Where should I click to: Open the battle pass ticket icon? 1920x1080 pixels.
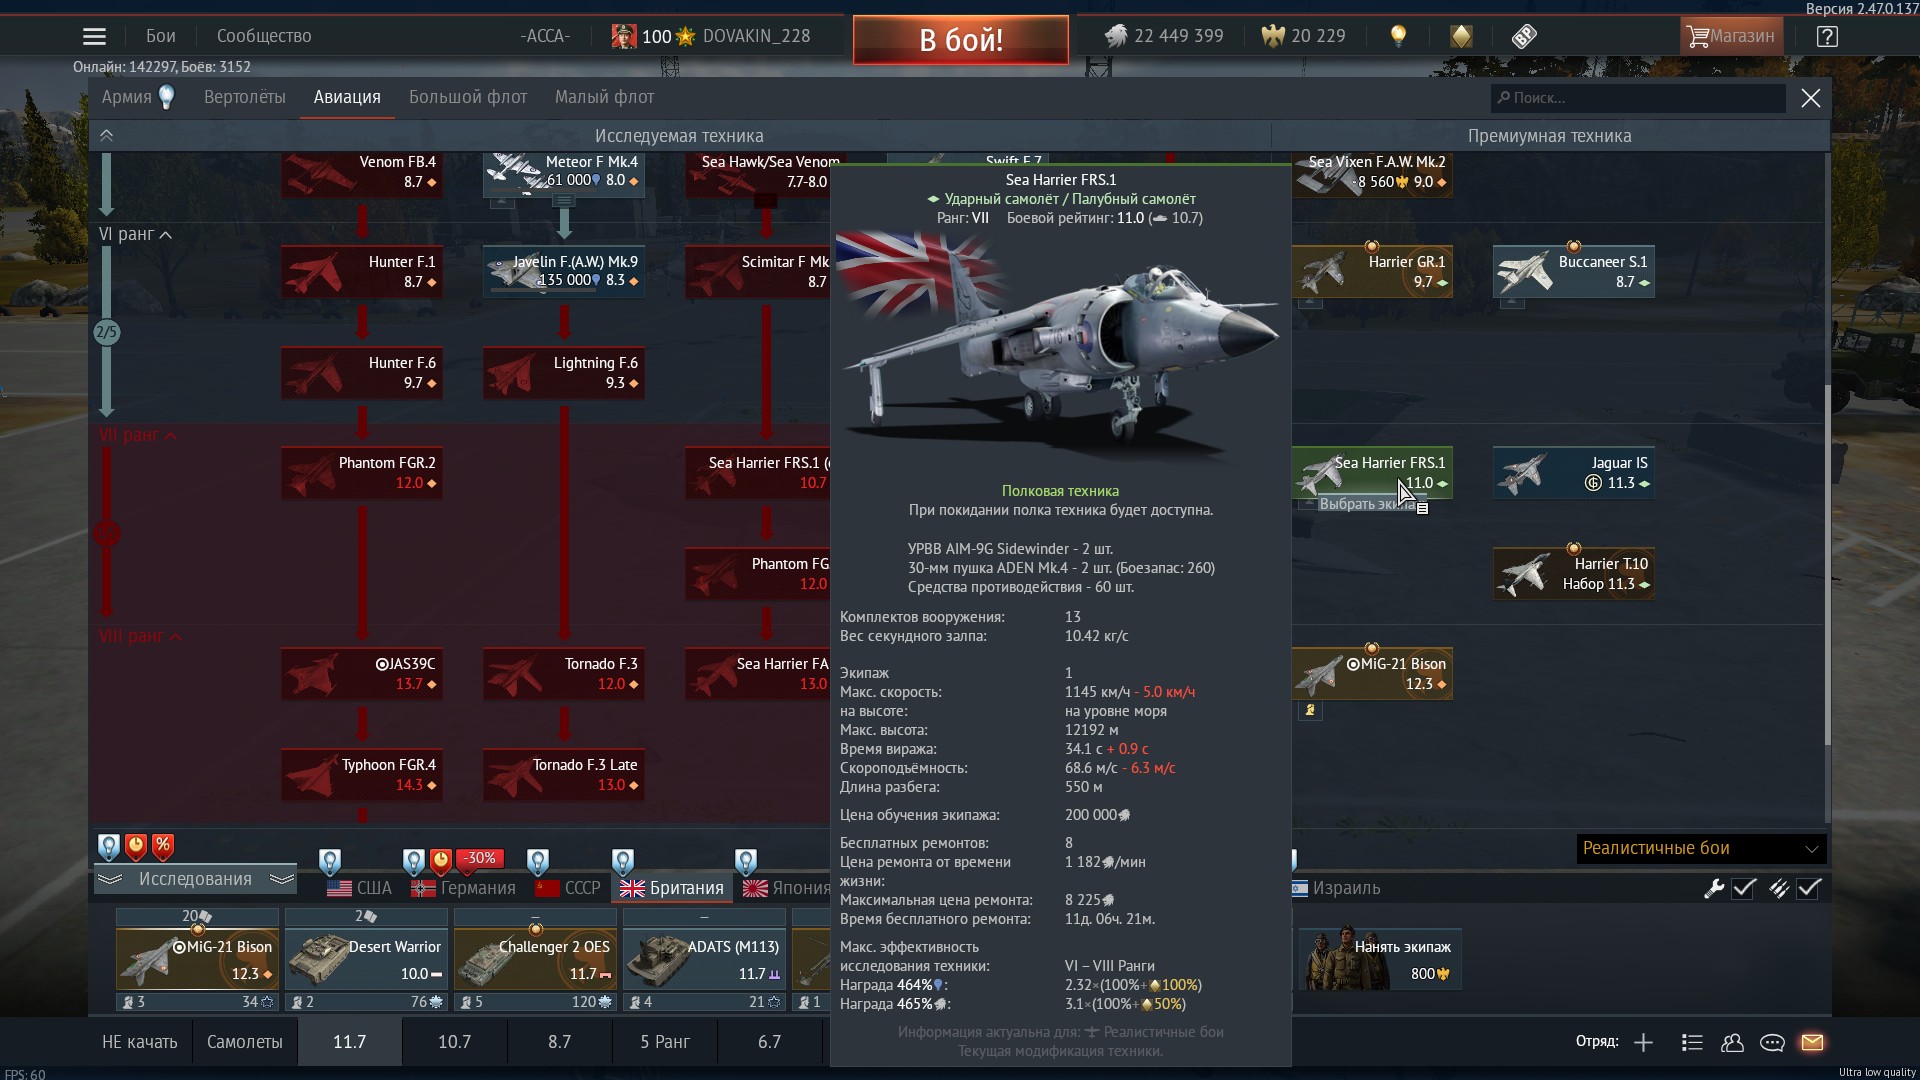(x=1524, y=37)
